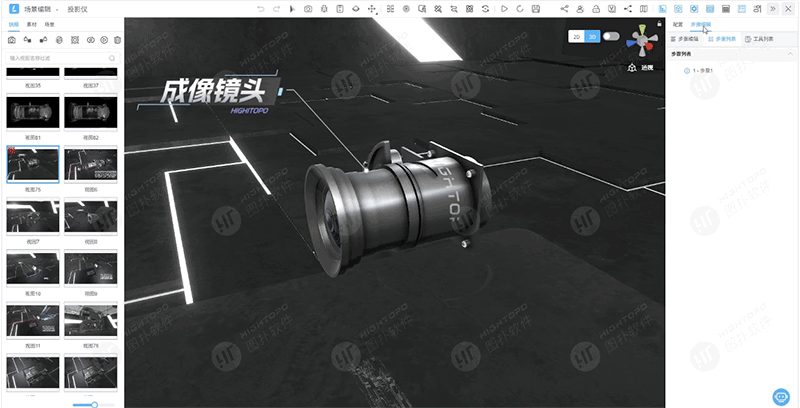Screen dimensions: 800x408
Task: Select thumbnail 视图10
Action: 33,268
